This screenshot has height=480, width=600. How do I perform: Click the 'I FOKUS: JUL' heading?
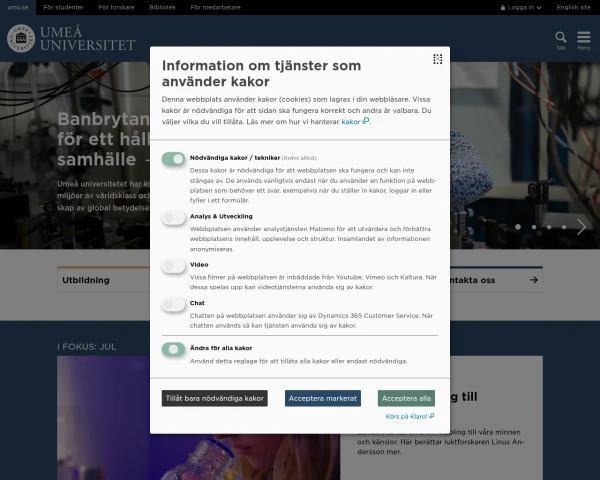86,347
